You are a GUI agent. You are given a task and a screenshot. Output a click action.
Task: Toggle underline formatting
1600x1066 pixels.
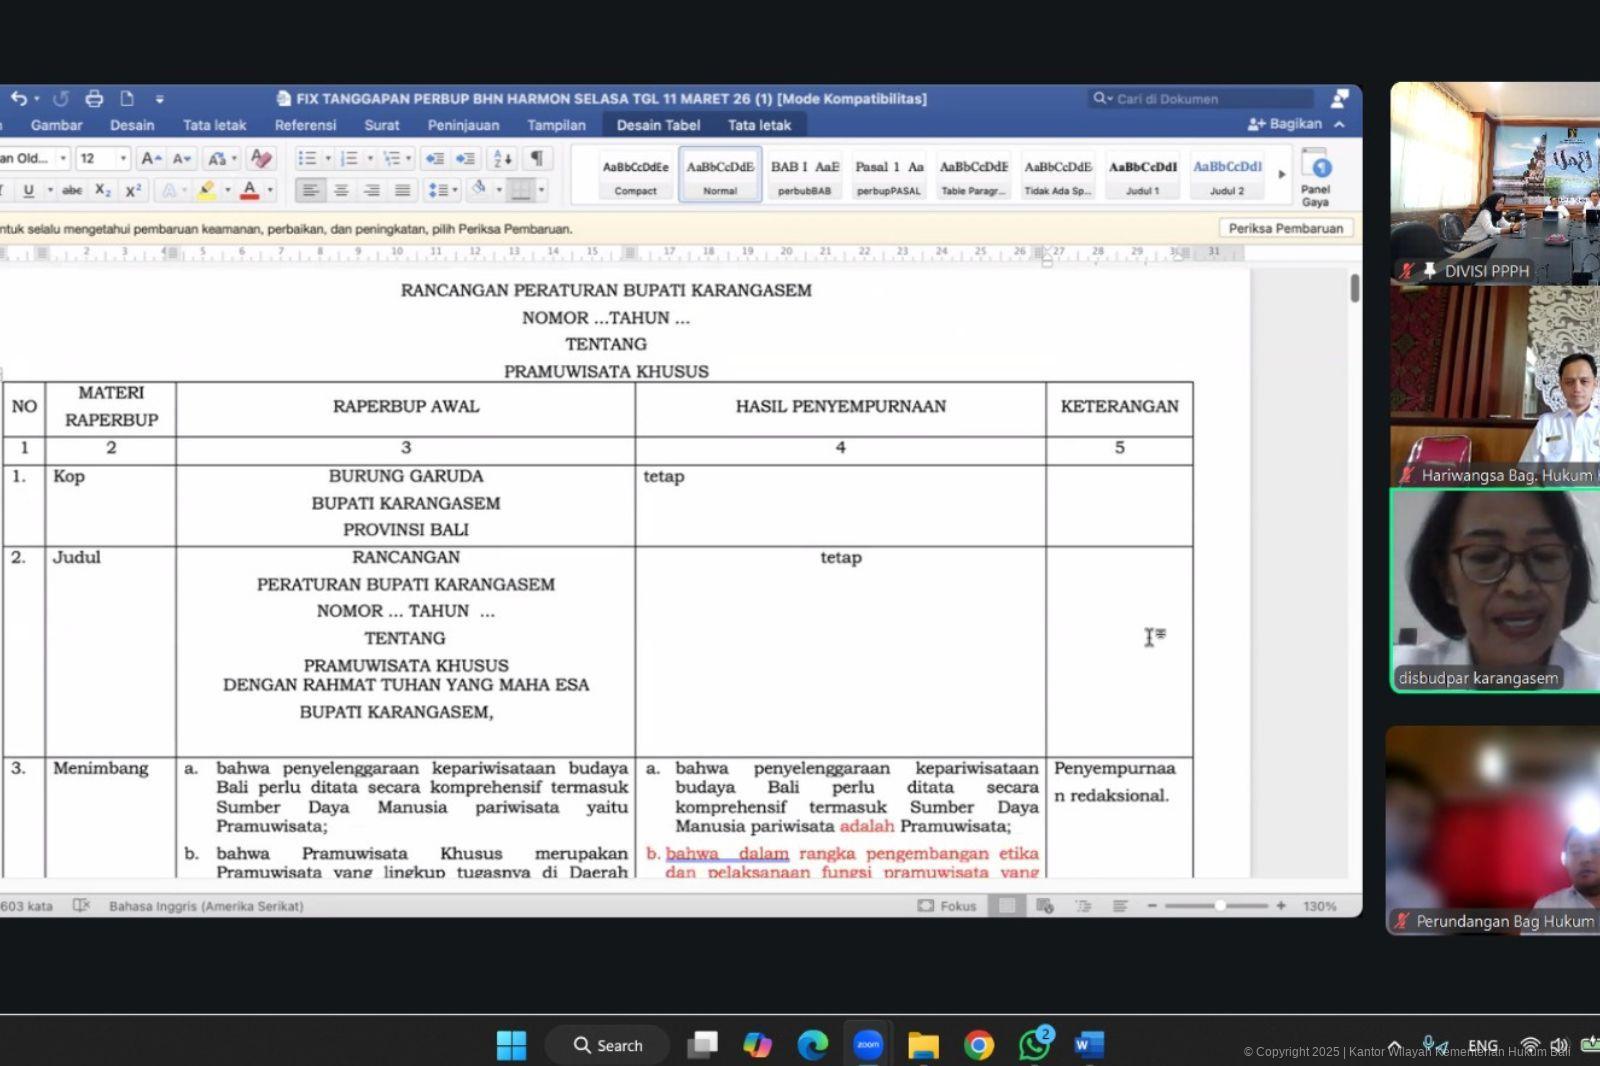[x=29, y=190]
